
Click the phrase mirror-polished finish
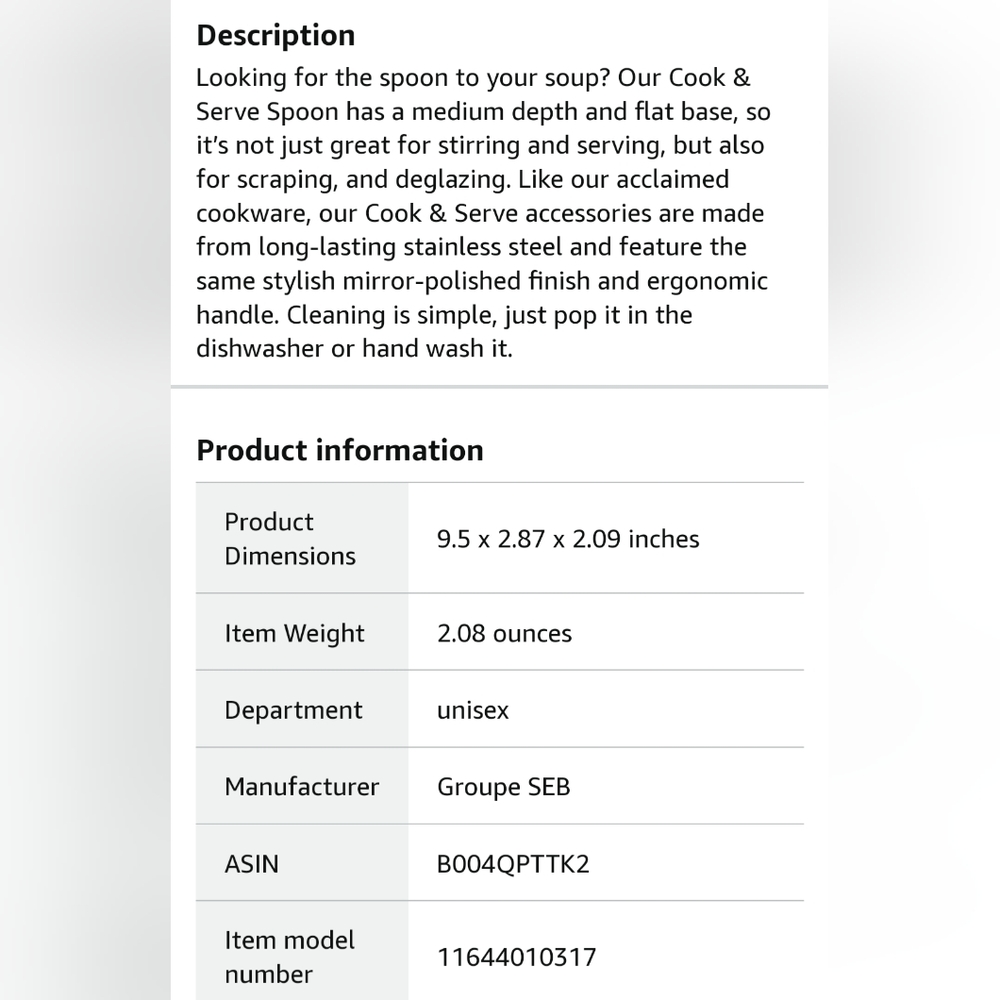tap(466, 281)
